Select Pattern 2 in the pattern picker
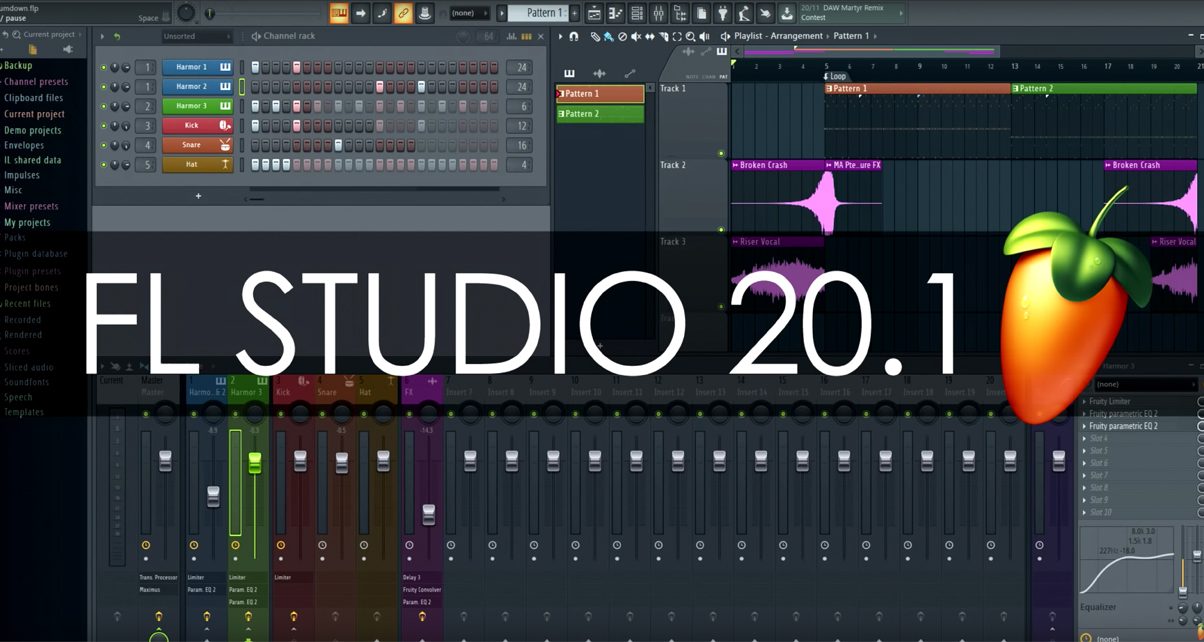Image resolution: width=1204 pixels, height=642 pixels. coord(600,114)
